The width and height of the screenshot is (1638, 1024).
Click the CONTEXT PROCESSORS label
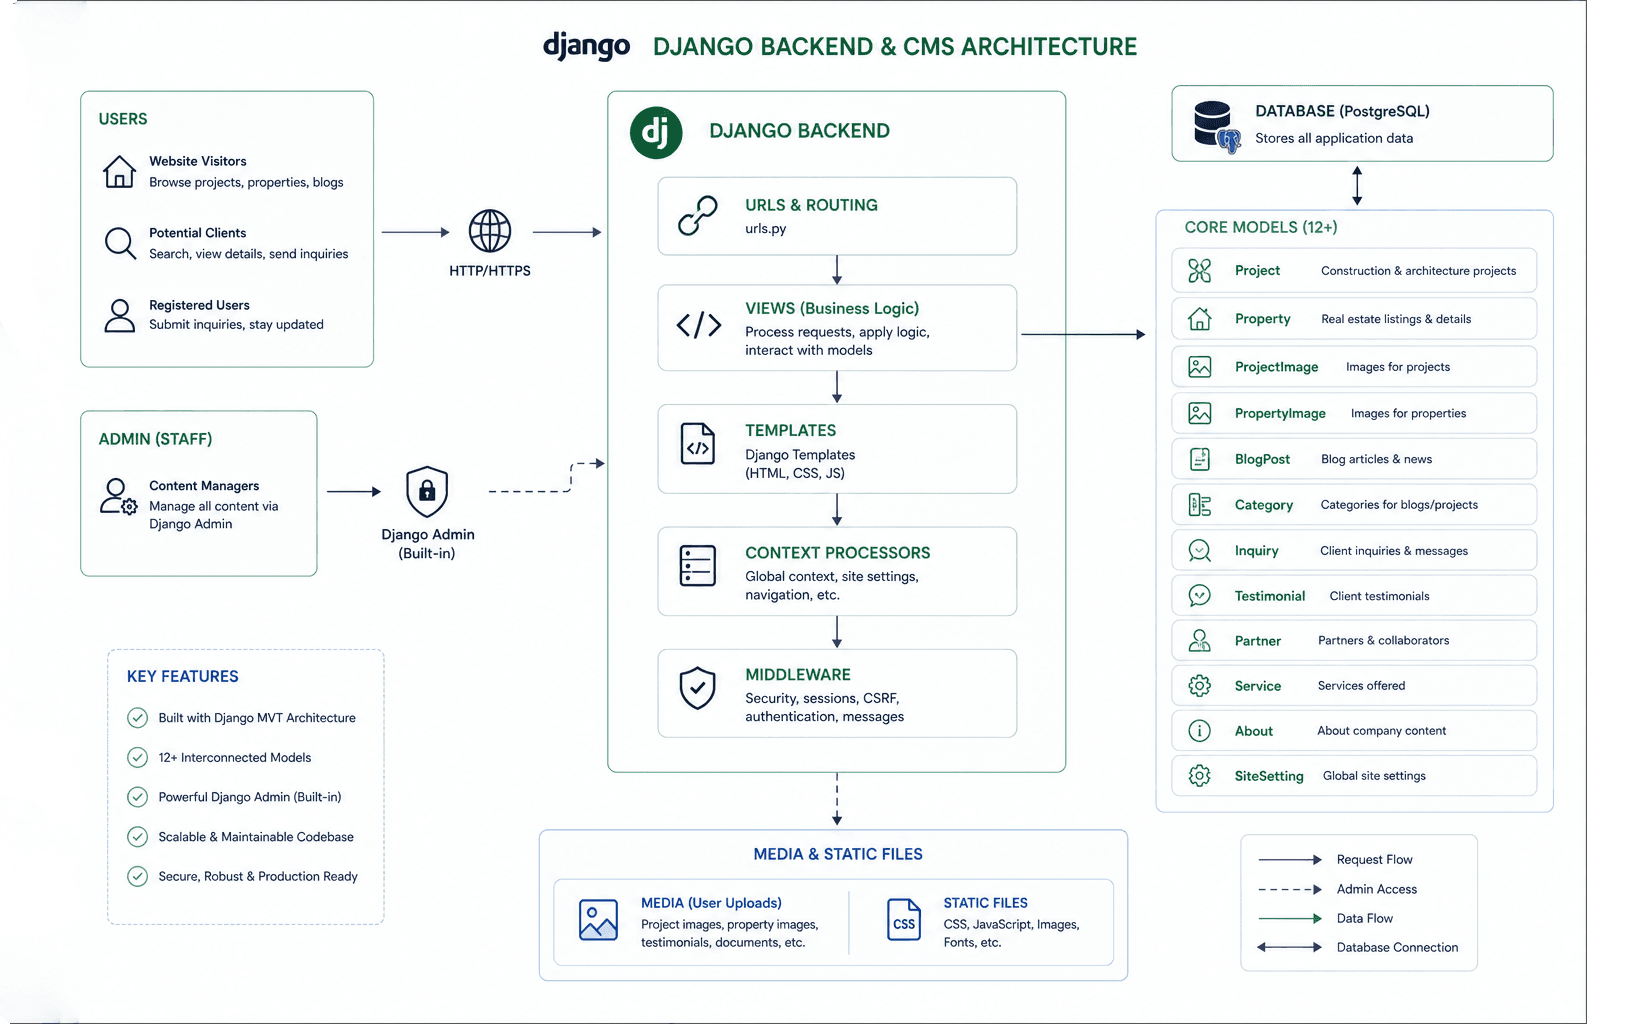click(838, 553)
